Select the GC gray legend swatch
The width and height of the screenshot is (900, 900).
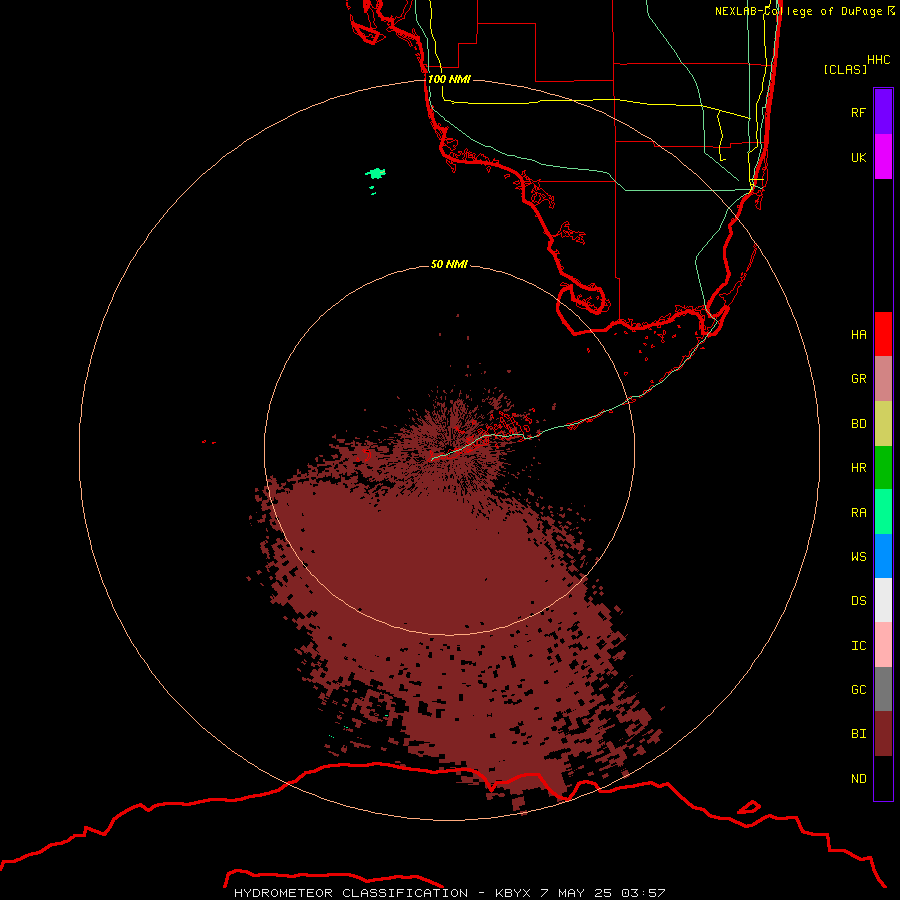[883, 689]
